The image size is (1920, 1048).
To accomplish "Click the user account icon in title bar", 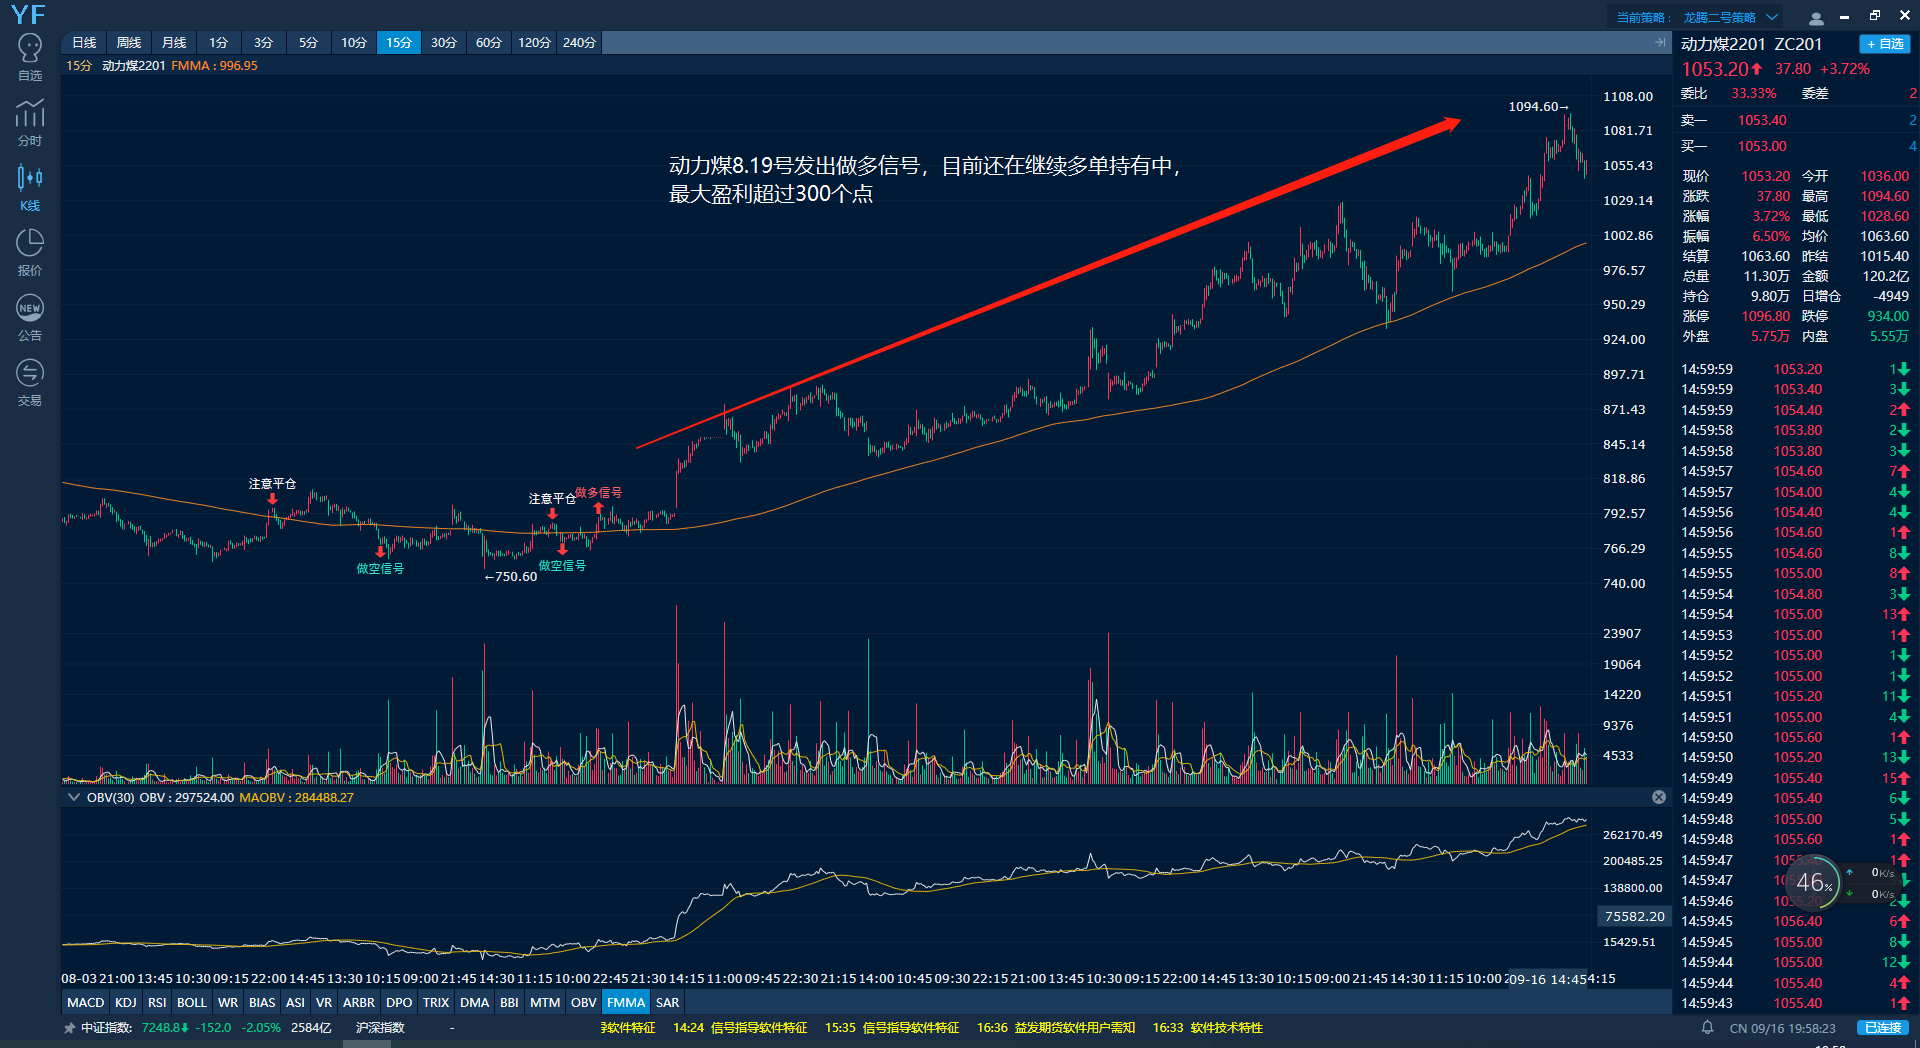I will click(x=1816, y=18).
